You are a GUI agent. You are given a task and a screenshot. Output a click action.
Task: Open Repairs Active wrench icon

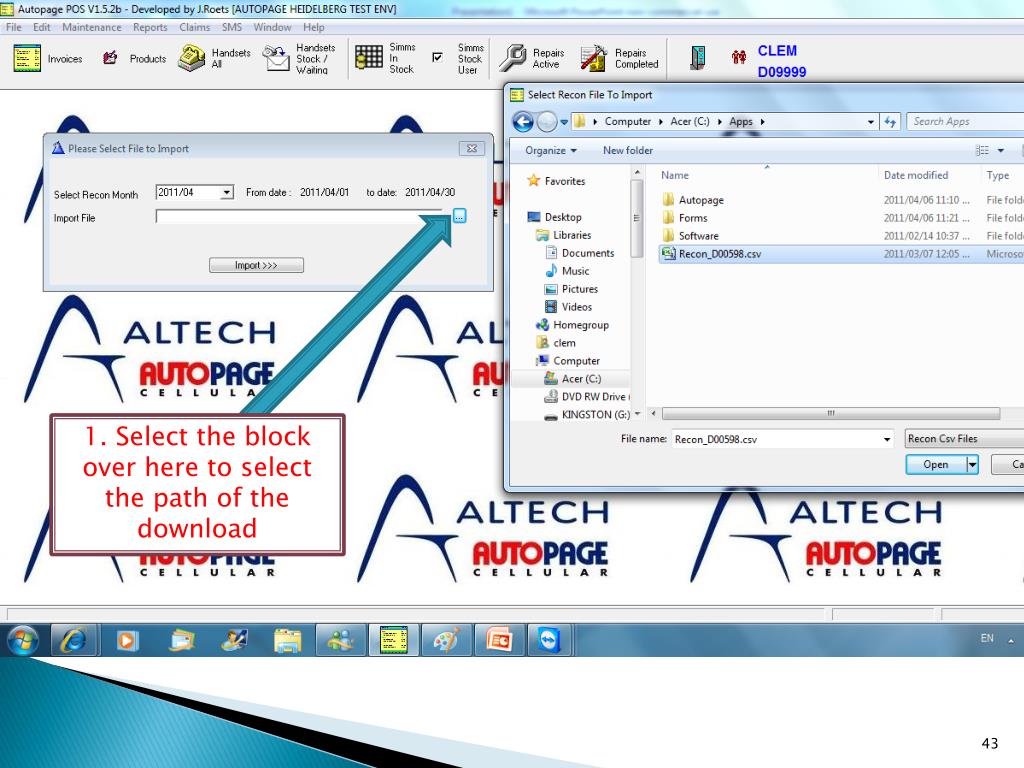coord(513,58)
